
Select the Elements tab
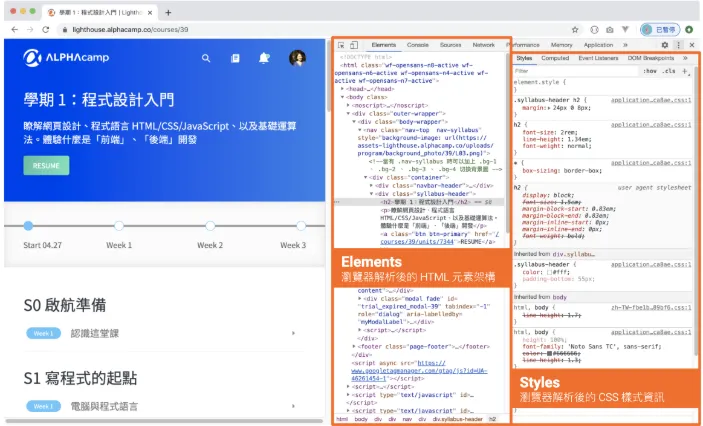tap(383, 45)
